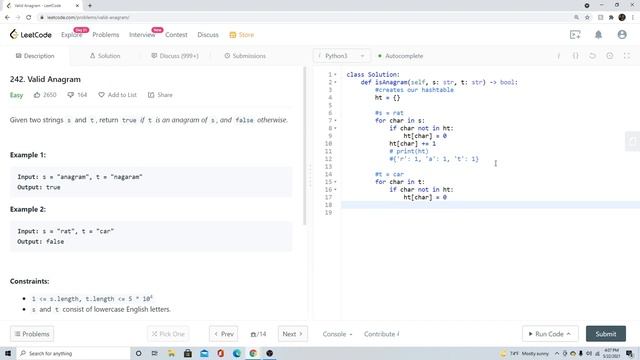Viewport: 640px width, 360px height.
Task: Collapse code fold at line 7
Action: click(336, 120)
